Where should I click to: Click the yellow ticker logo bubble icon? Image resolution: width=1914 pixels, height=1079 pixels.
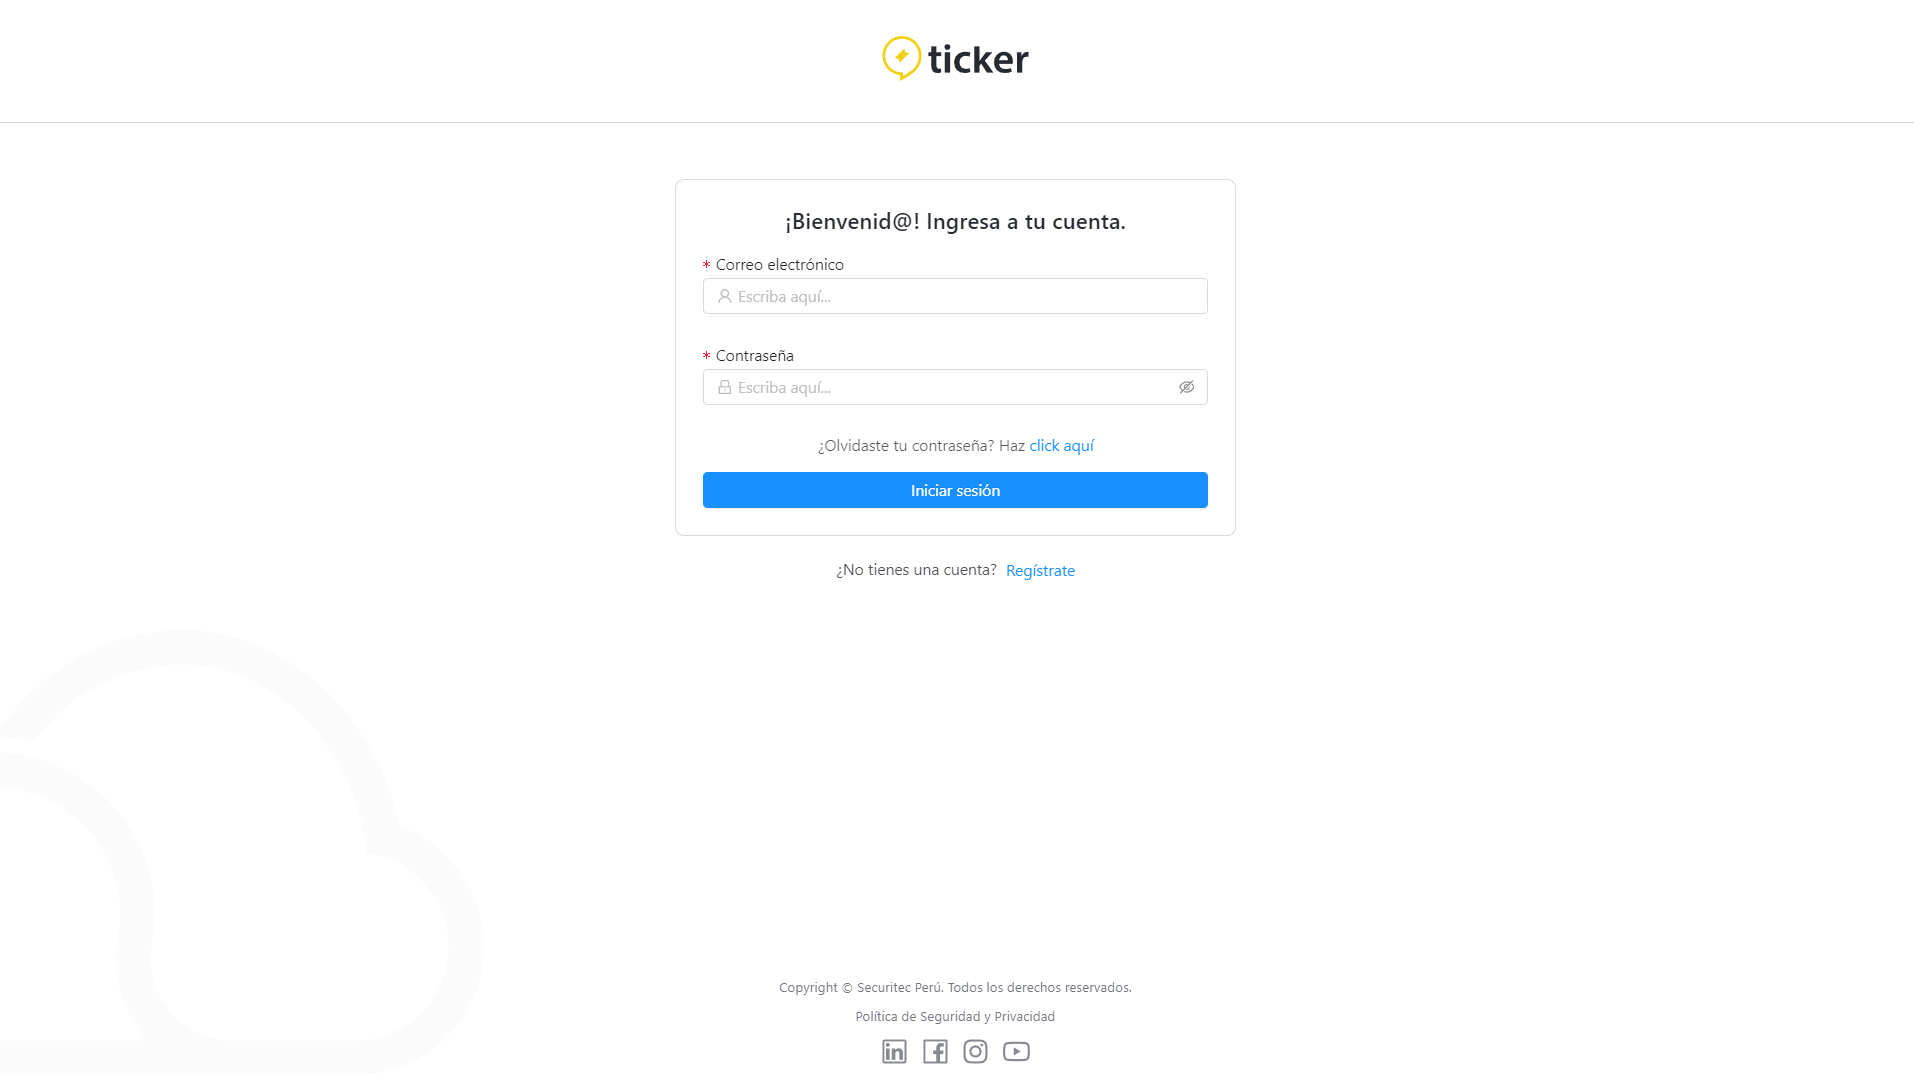tap(901, 58)
